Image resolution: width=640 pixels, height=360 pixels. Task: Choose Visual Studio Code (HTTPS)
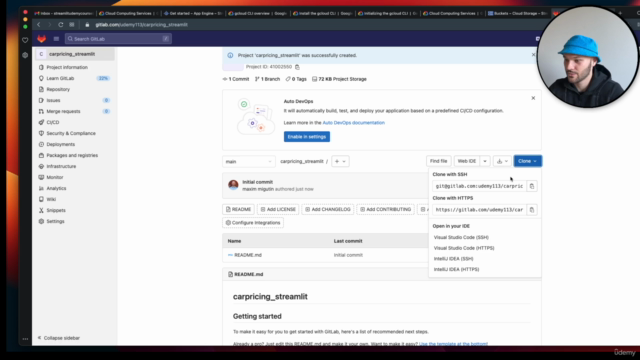pyautogui.click(x=464, y=248)
